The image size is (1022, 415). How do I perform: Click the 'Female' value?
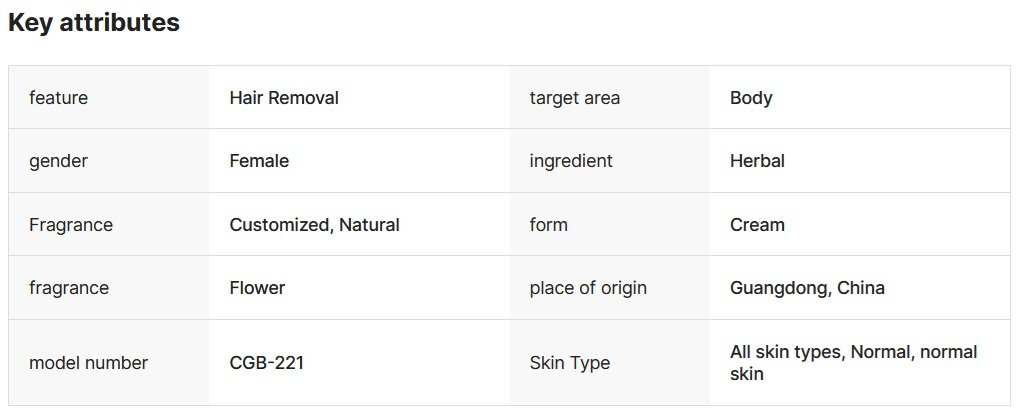click(x=259, y=161)
